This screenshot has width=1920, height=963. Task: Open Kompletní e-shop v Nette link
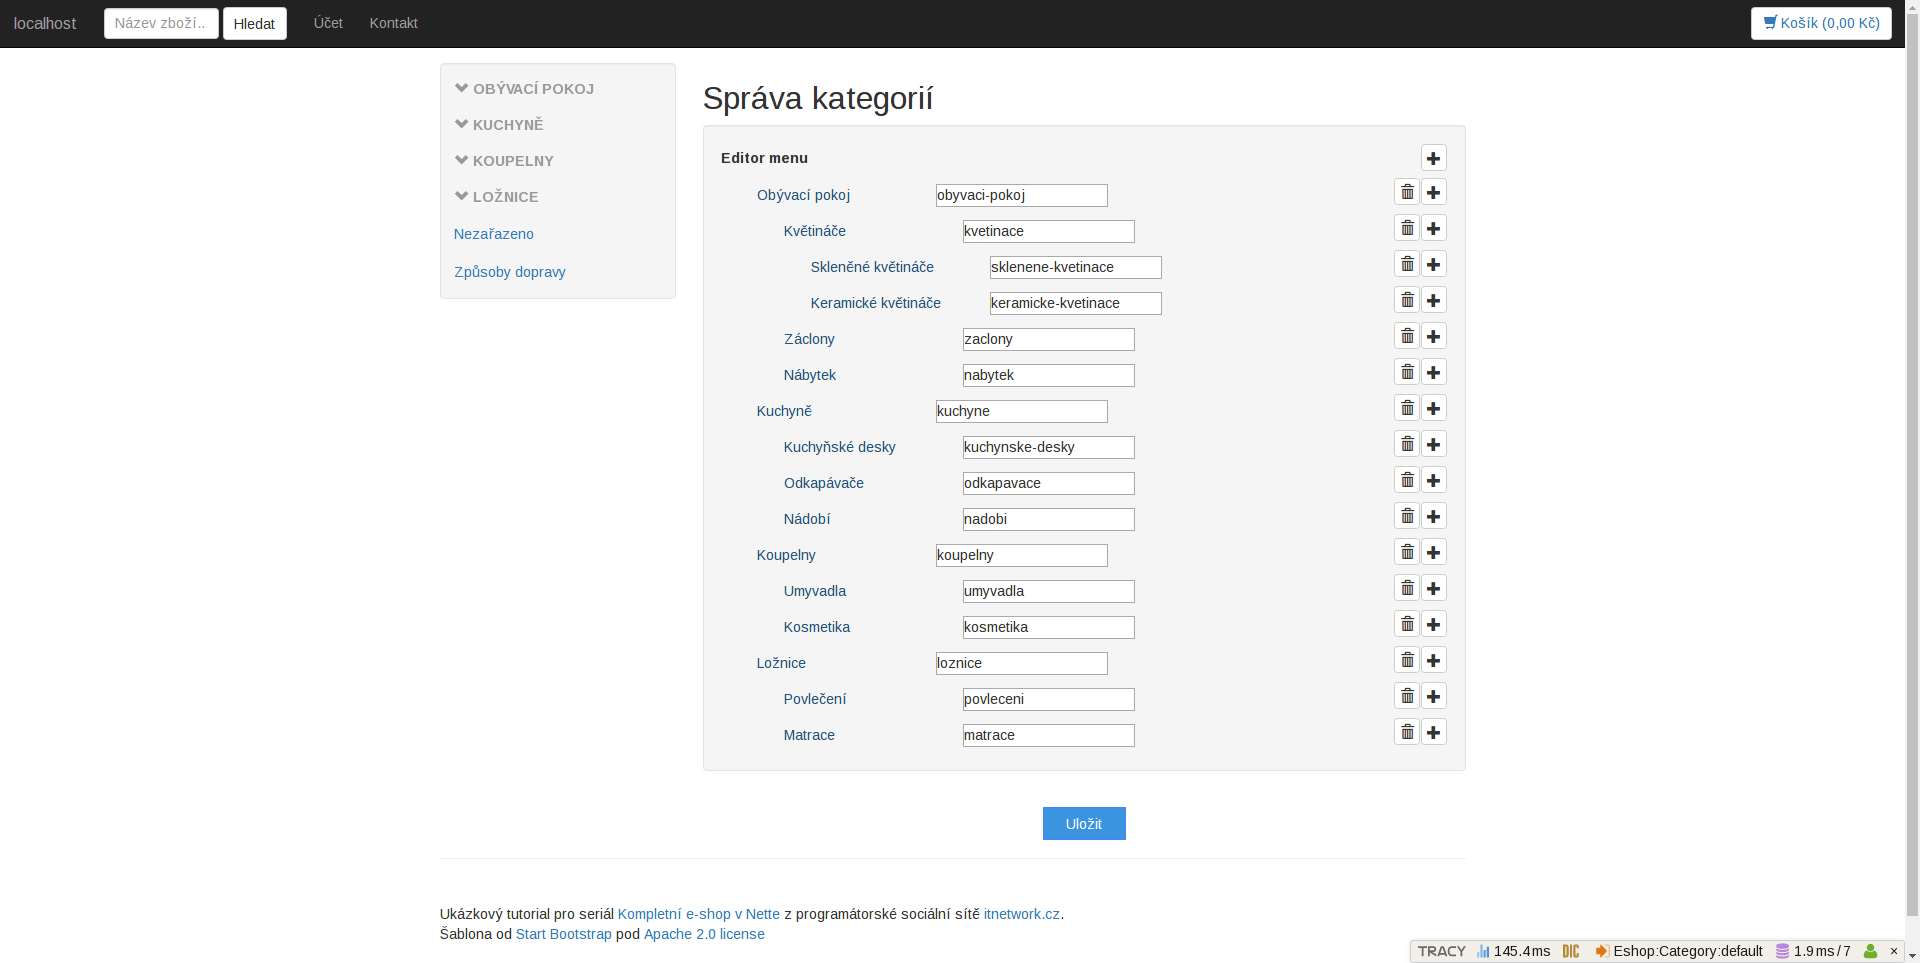coord(699,914)
